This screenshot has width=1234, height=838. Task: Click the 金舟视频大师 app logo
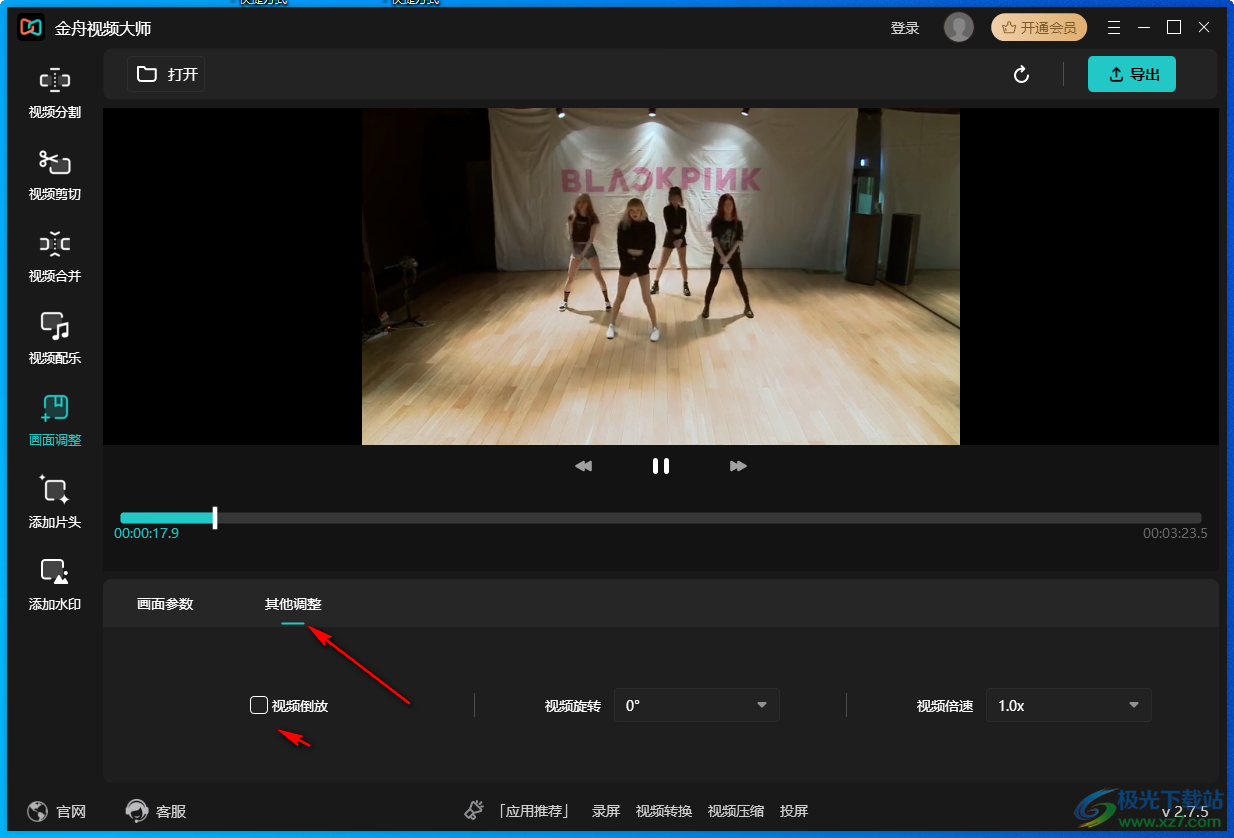pos(31,28)
